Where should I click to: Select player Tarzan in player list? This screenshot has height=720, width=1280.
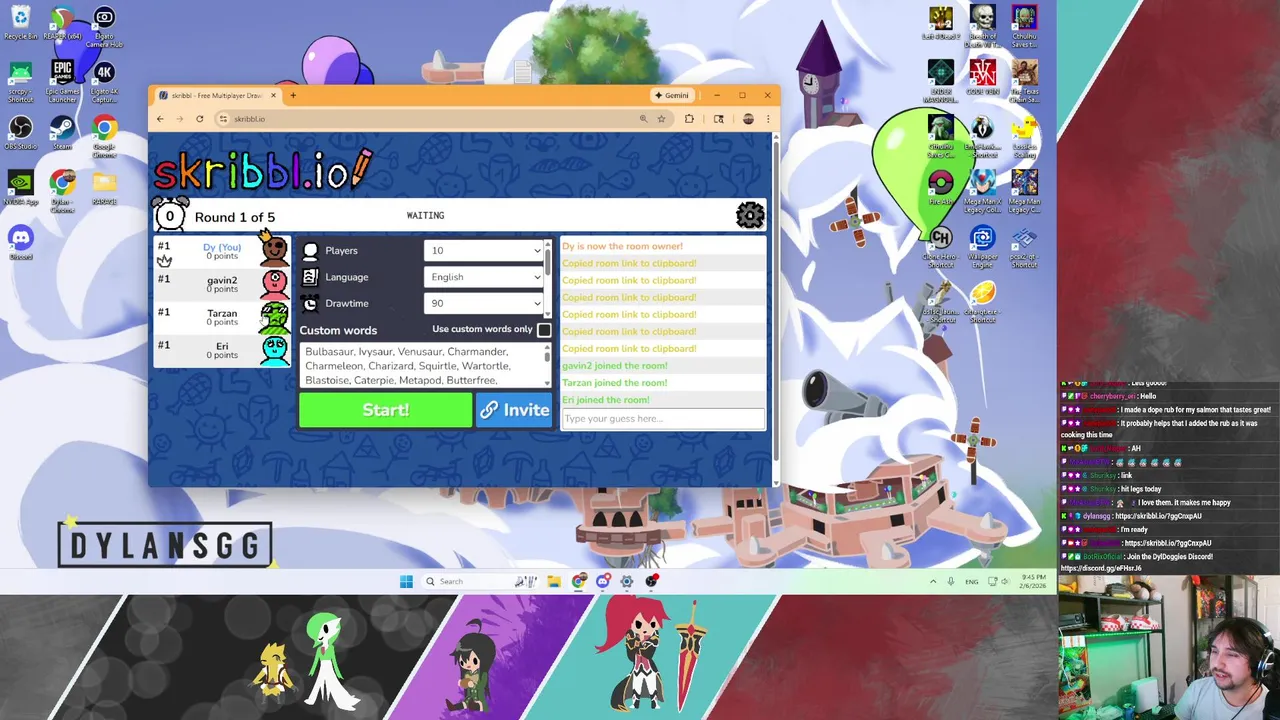tap(222, 317)
